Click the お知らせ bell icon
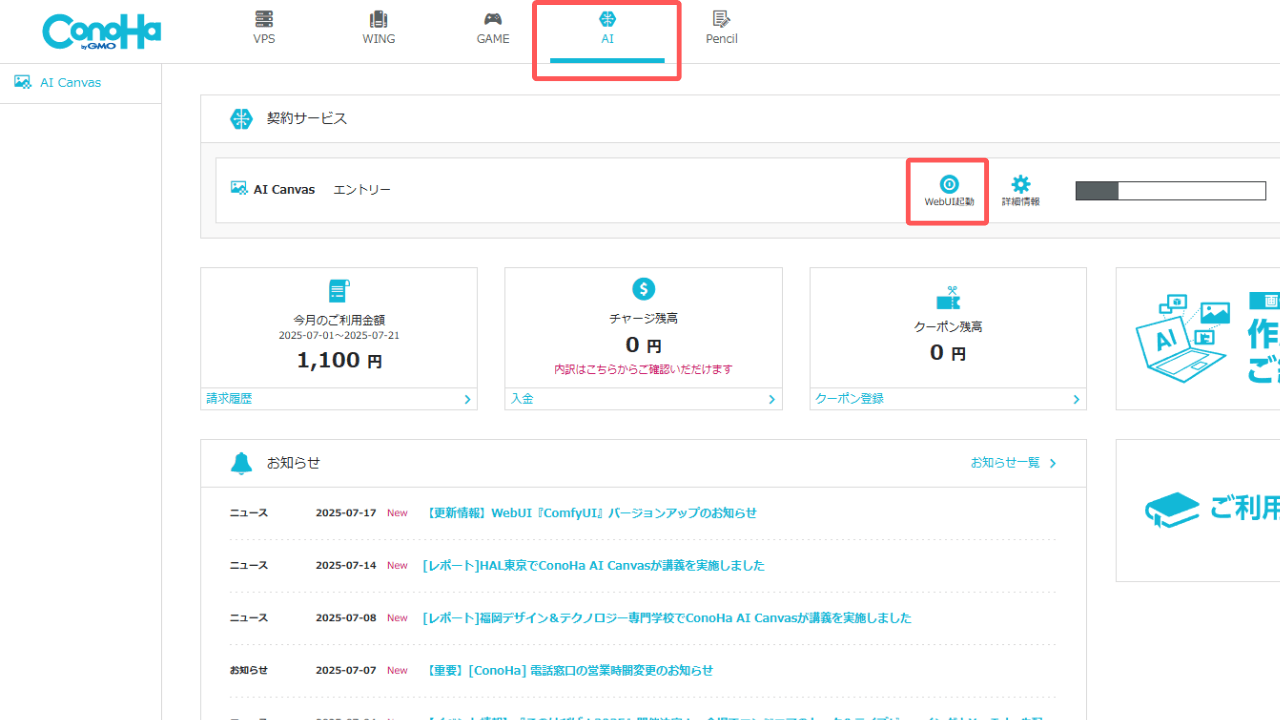1280x720 pixels. pos(242,463)
